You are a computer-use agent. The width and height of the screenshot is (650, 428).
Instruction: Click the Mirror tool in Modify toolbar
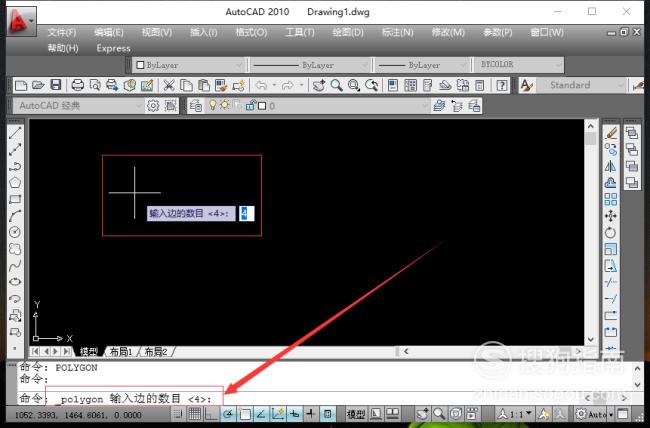[611, 166]
